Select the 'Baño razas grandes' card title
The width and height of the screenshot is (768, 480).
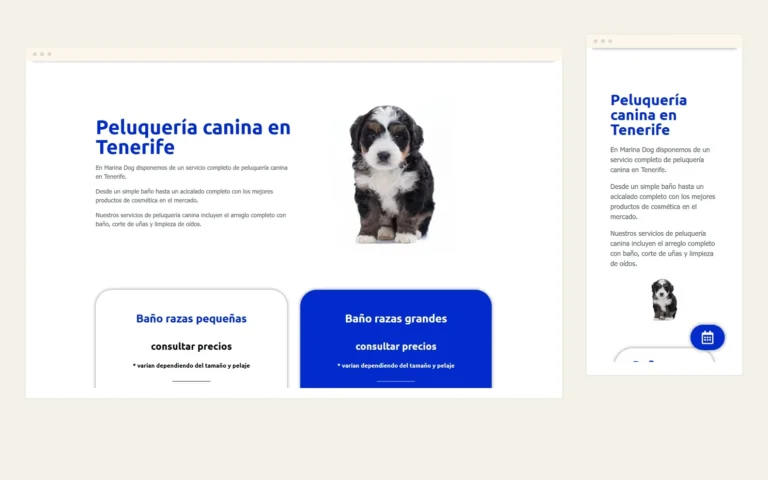click(396, 318)
